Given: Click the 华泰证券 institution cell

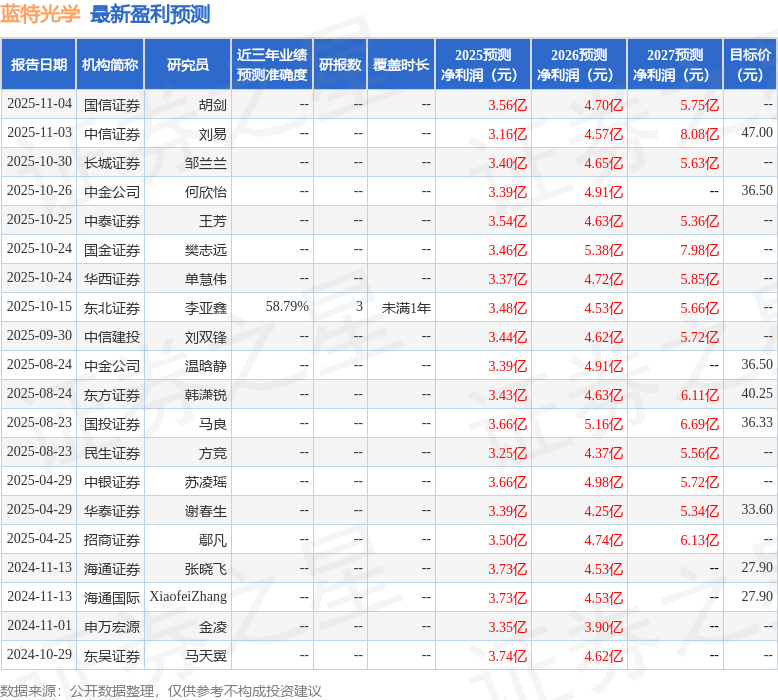Looking at the screenshot, I should (x=112, y=511).
